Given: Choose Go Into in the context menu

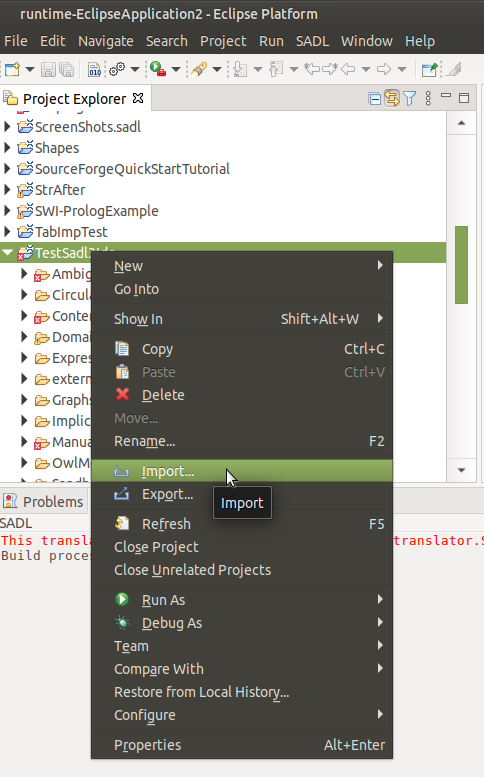Looking at the screenshot, I should [x=242, y=289].
